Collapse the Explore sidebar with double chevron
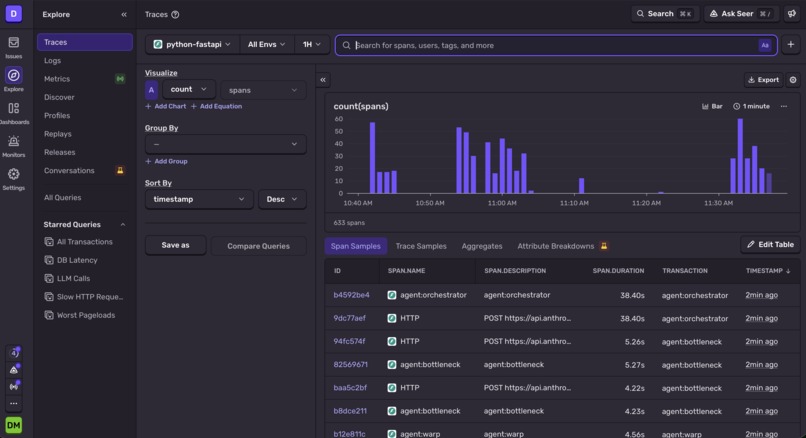The image size is (806, 438). 124,14
